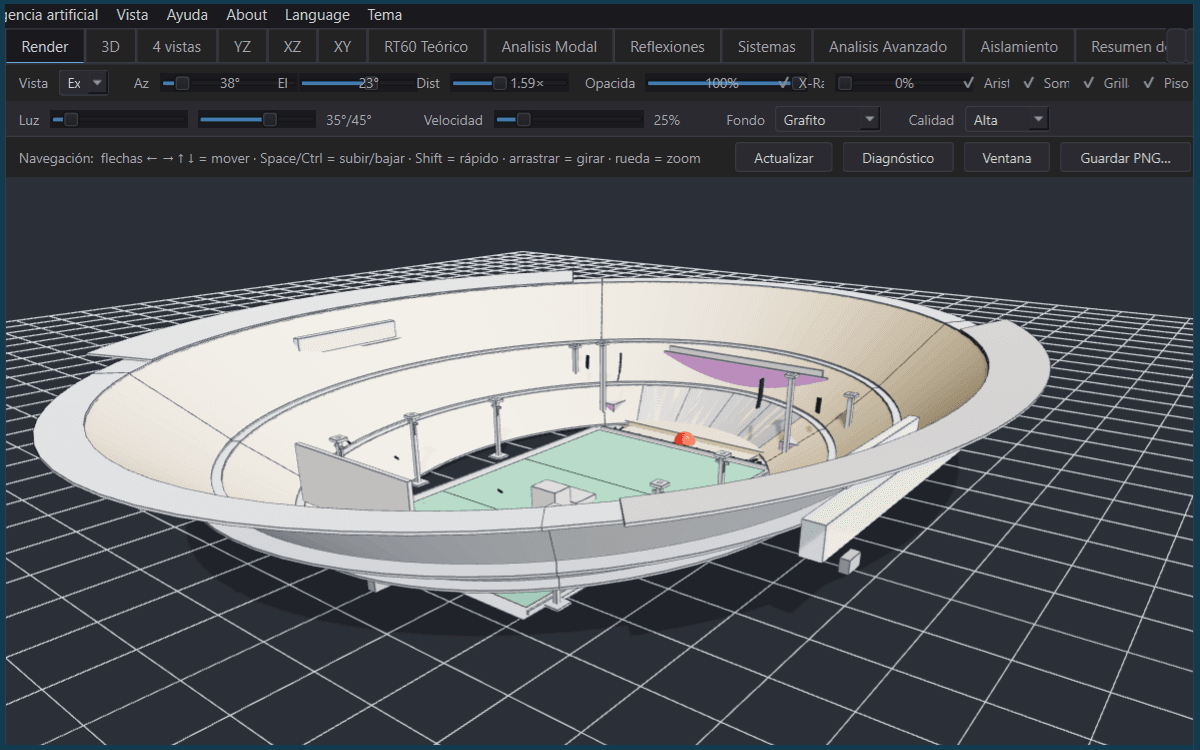The width and height of the screenshot is (1200, 750).
Task: Open the Analisis Modal tab
Action: 549,46
